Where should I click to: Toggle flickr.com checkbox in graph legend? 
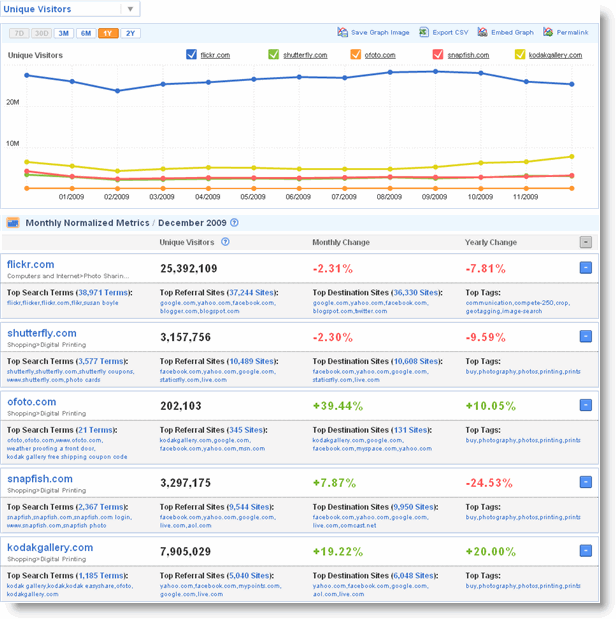coord(191,54)
